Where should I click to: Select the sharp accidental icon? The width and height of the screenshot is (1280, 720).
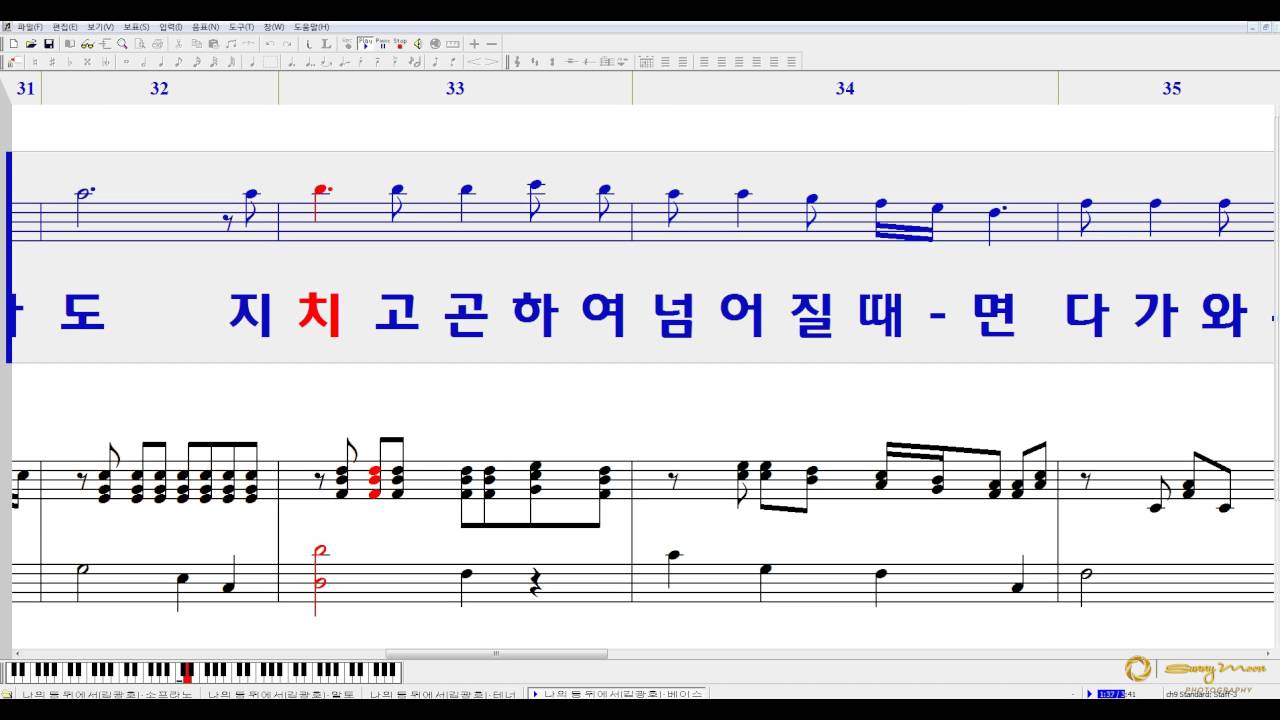click(x=52, y=61)
